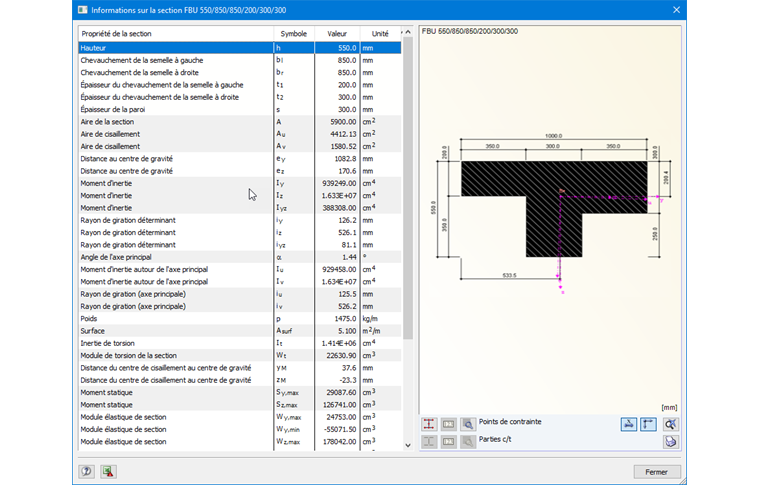This screenshot has height=485, width=760.
Task: Click the grayed c/t parts section icon
Action: tap(429, 441)
